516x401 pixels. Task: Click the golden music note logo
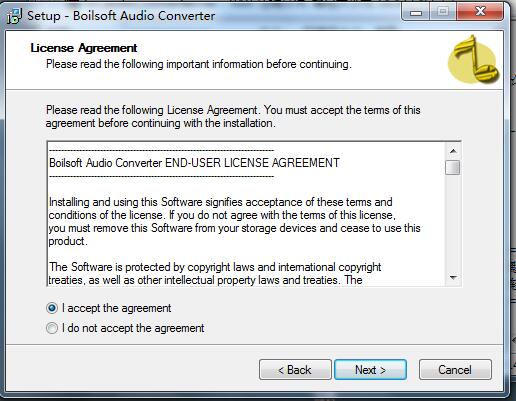pos(473,60)
